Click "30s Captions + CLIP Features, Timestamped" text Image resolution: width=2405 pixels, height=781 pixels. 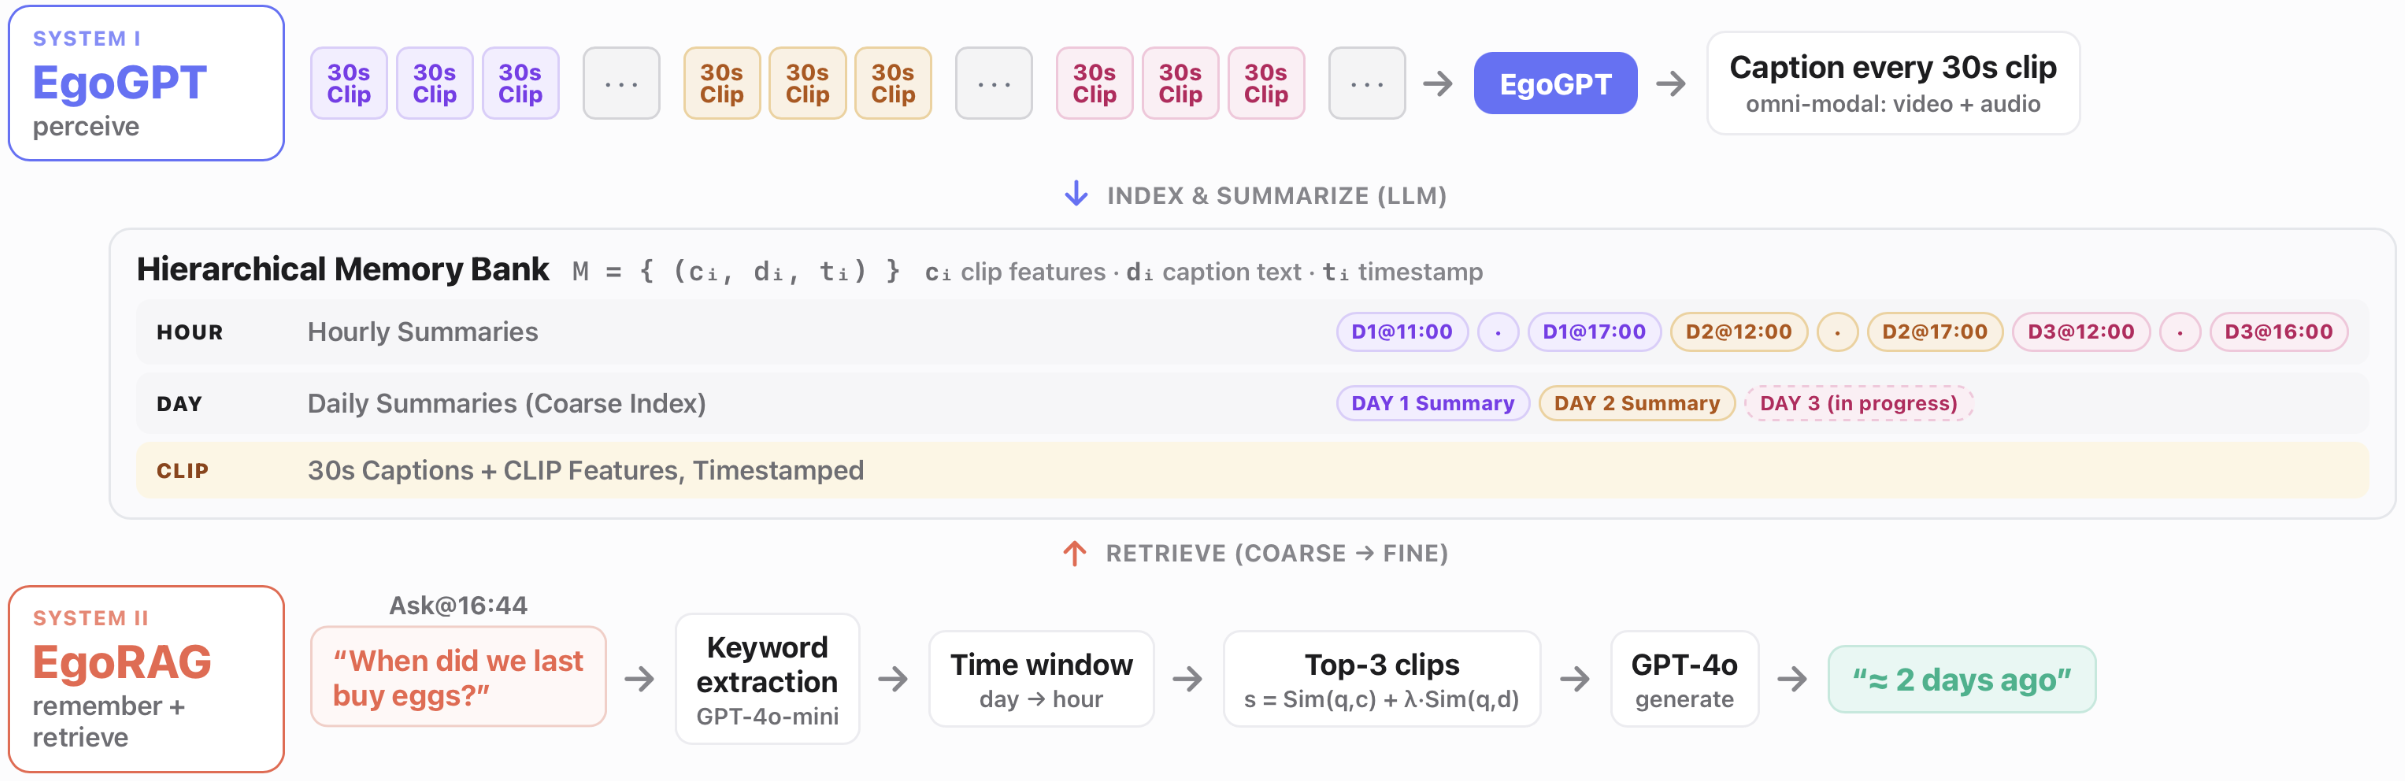coord(586,471)
